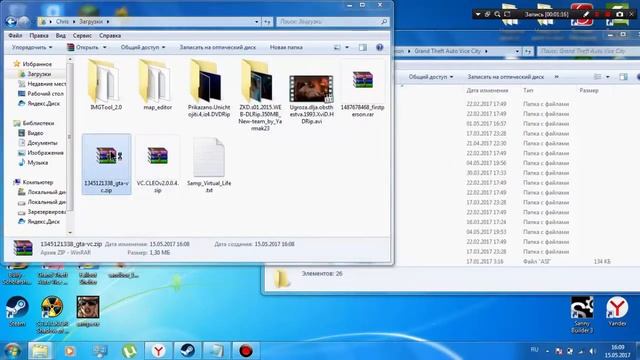Open the Windows Start button
This screenshot has width=640, height=360.
12,351
